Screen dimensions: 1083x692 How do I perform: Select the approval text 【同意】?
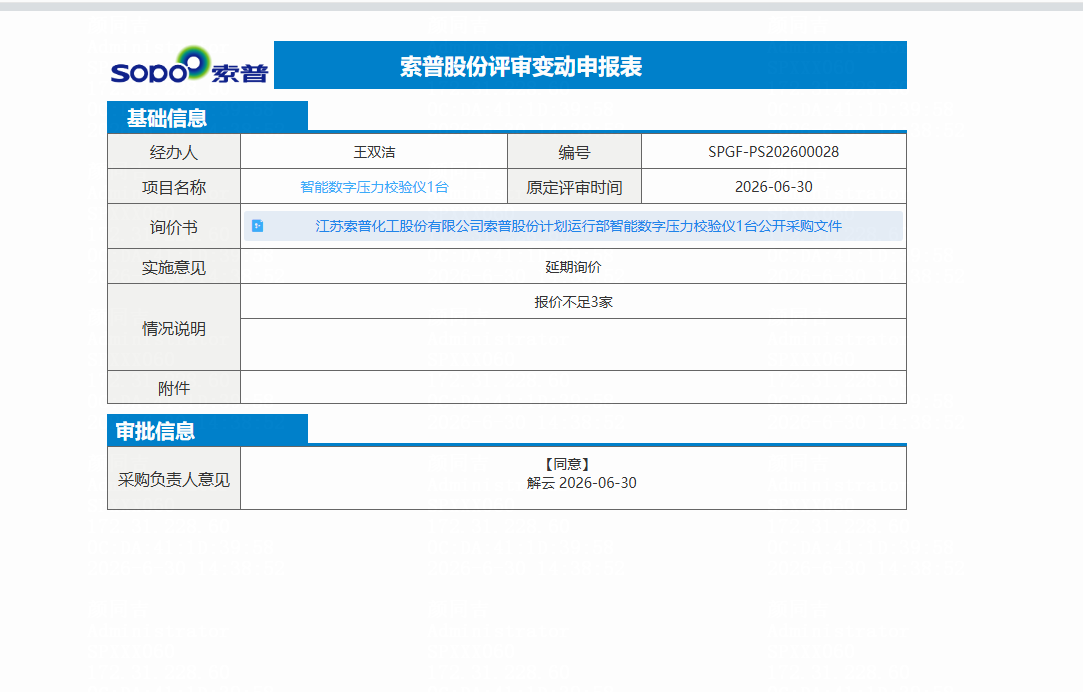(568, 464)
